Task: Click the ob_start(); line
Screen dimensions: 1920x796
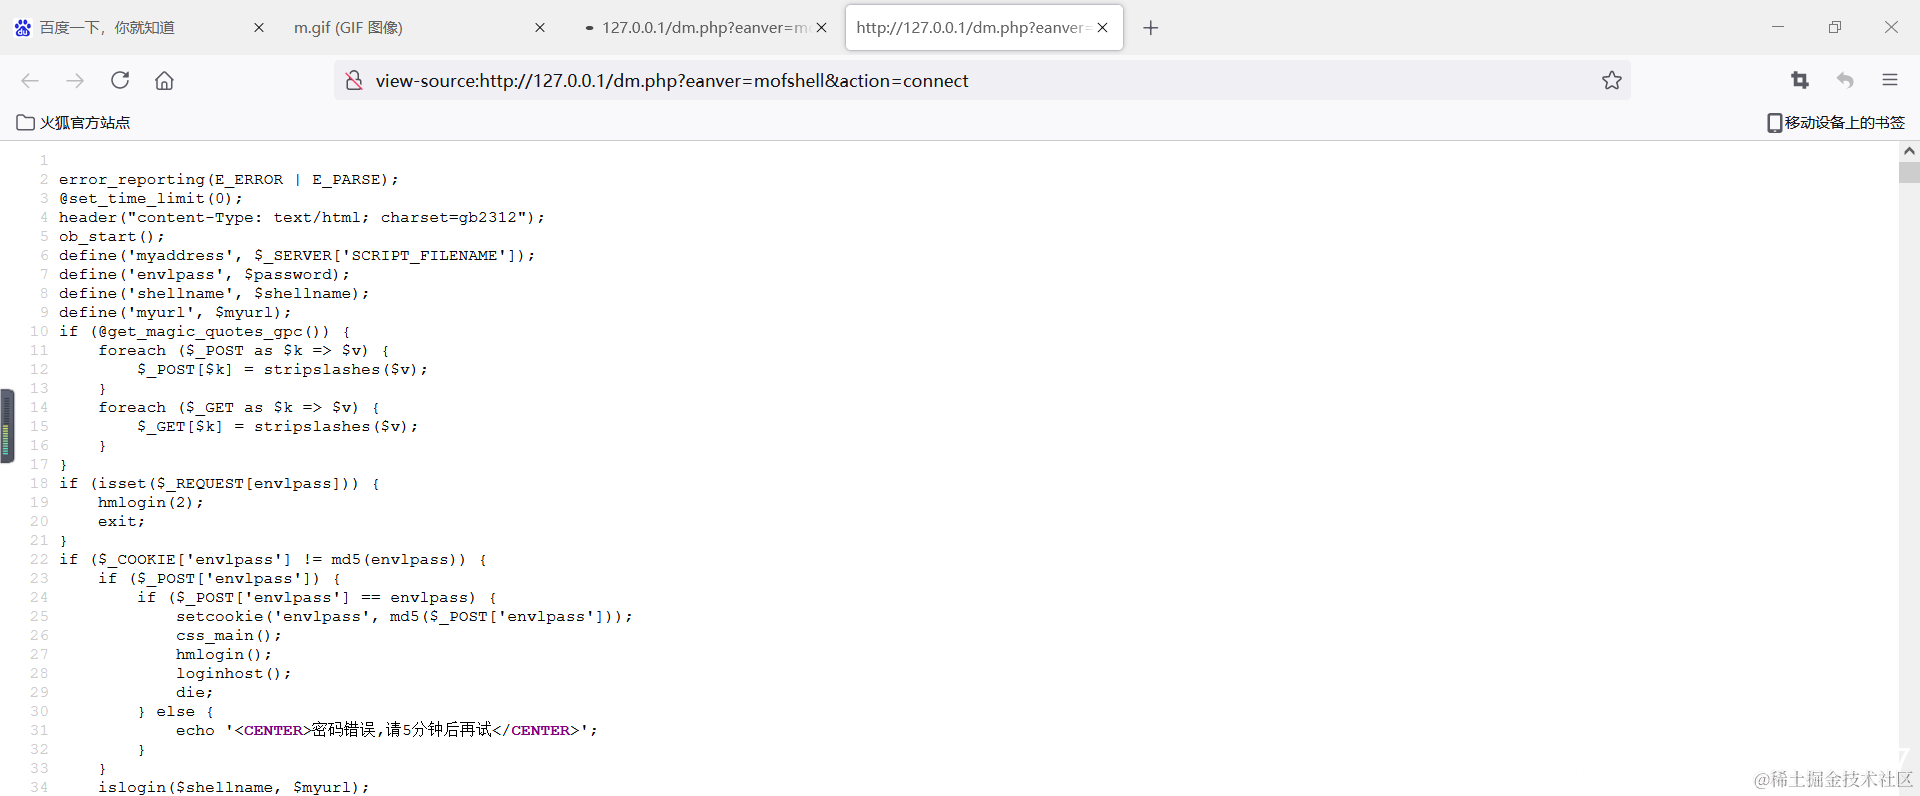Action: [111, 237]
